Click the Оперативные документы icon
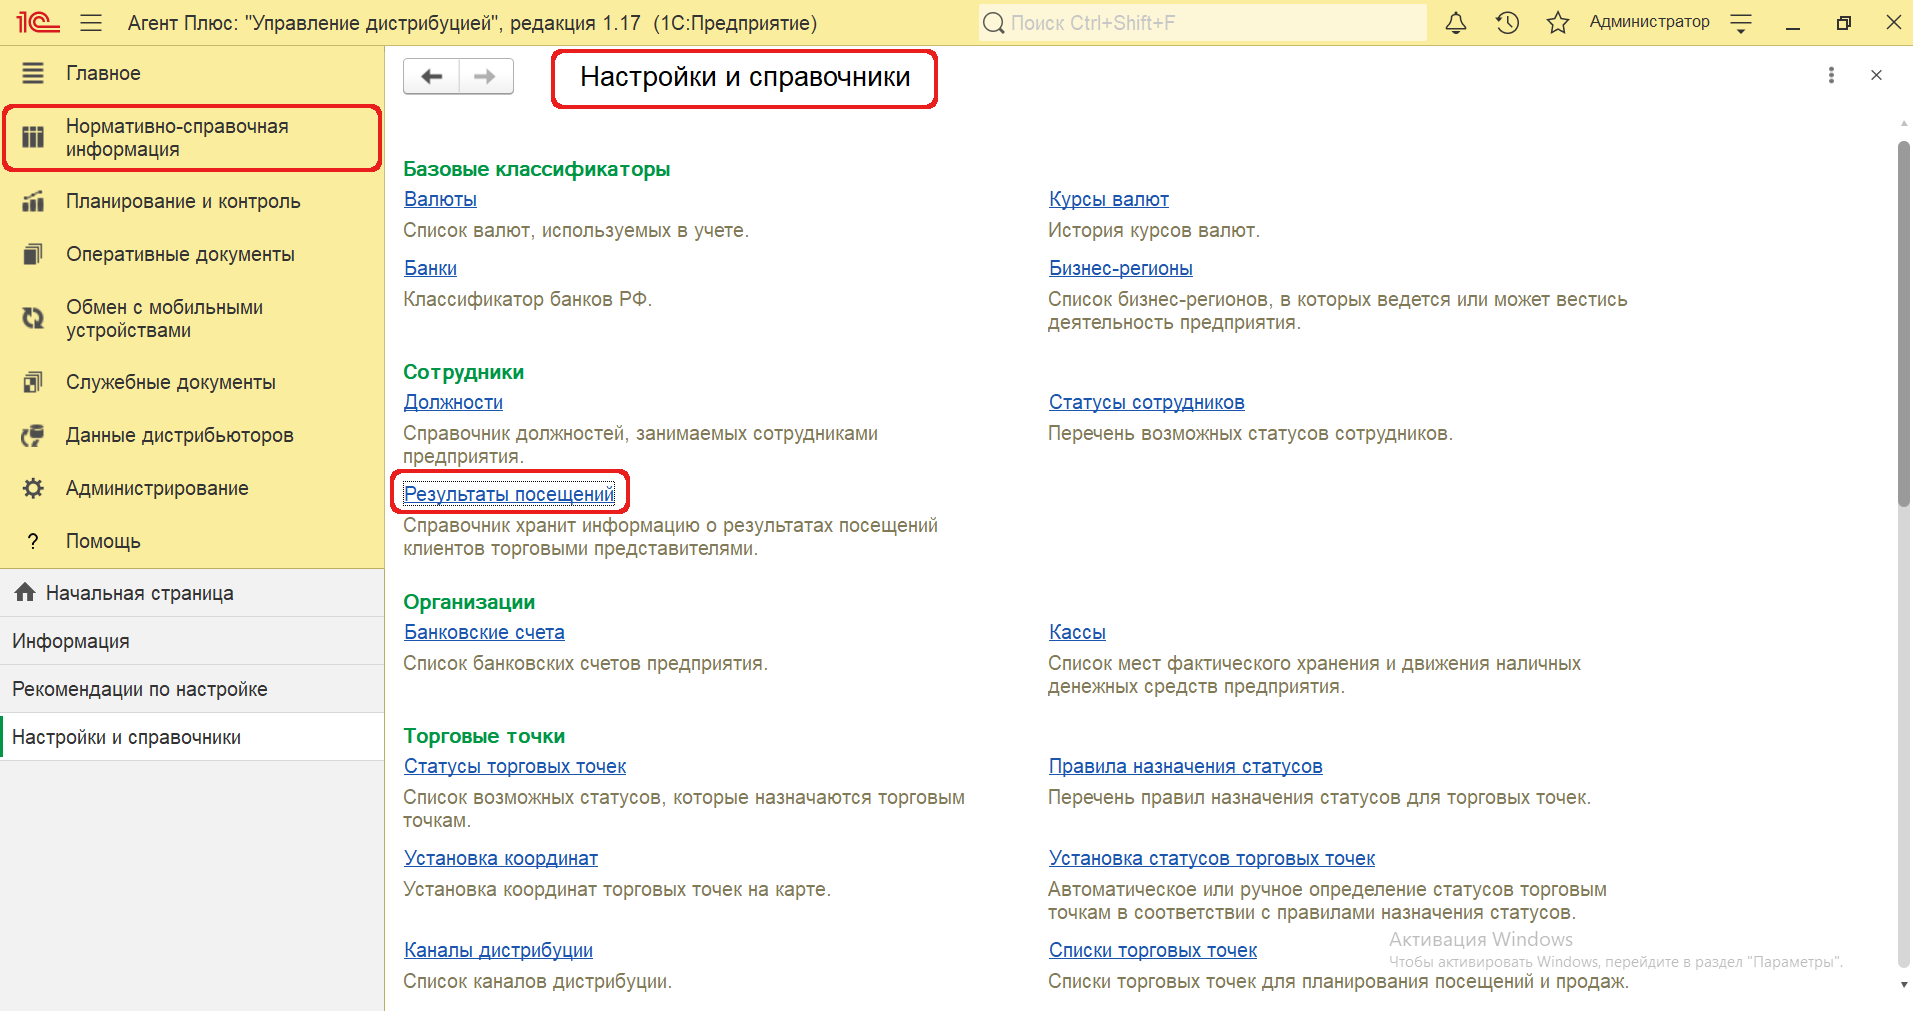The width and height of the screenshot is (1913, 1011). pyautogui.click(x=33, y=254)
